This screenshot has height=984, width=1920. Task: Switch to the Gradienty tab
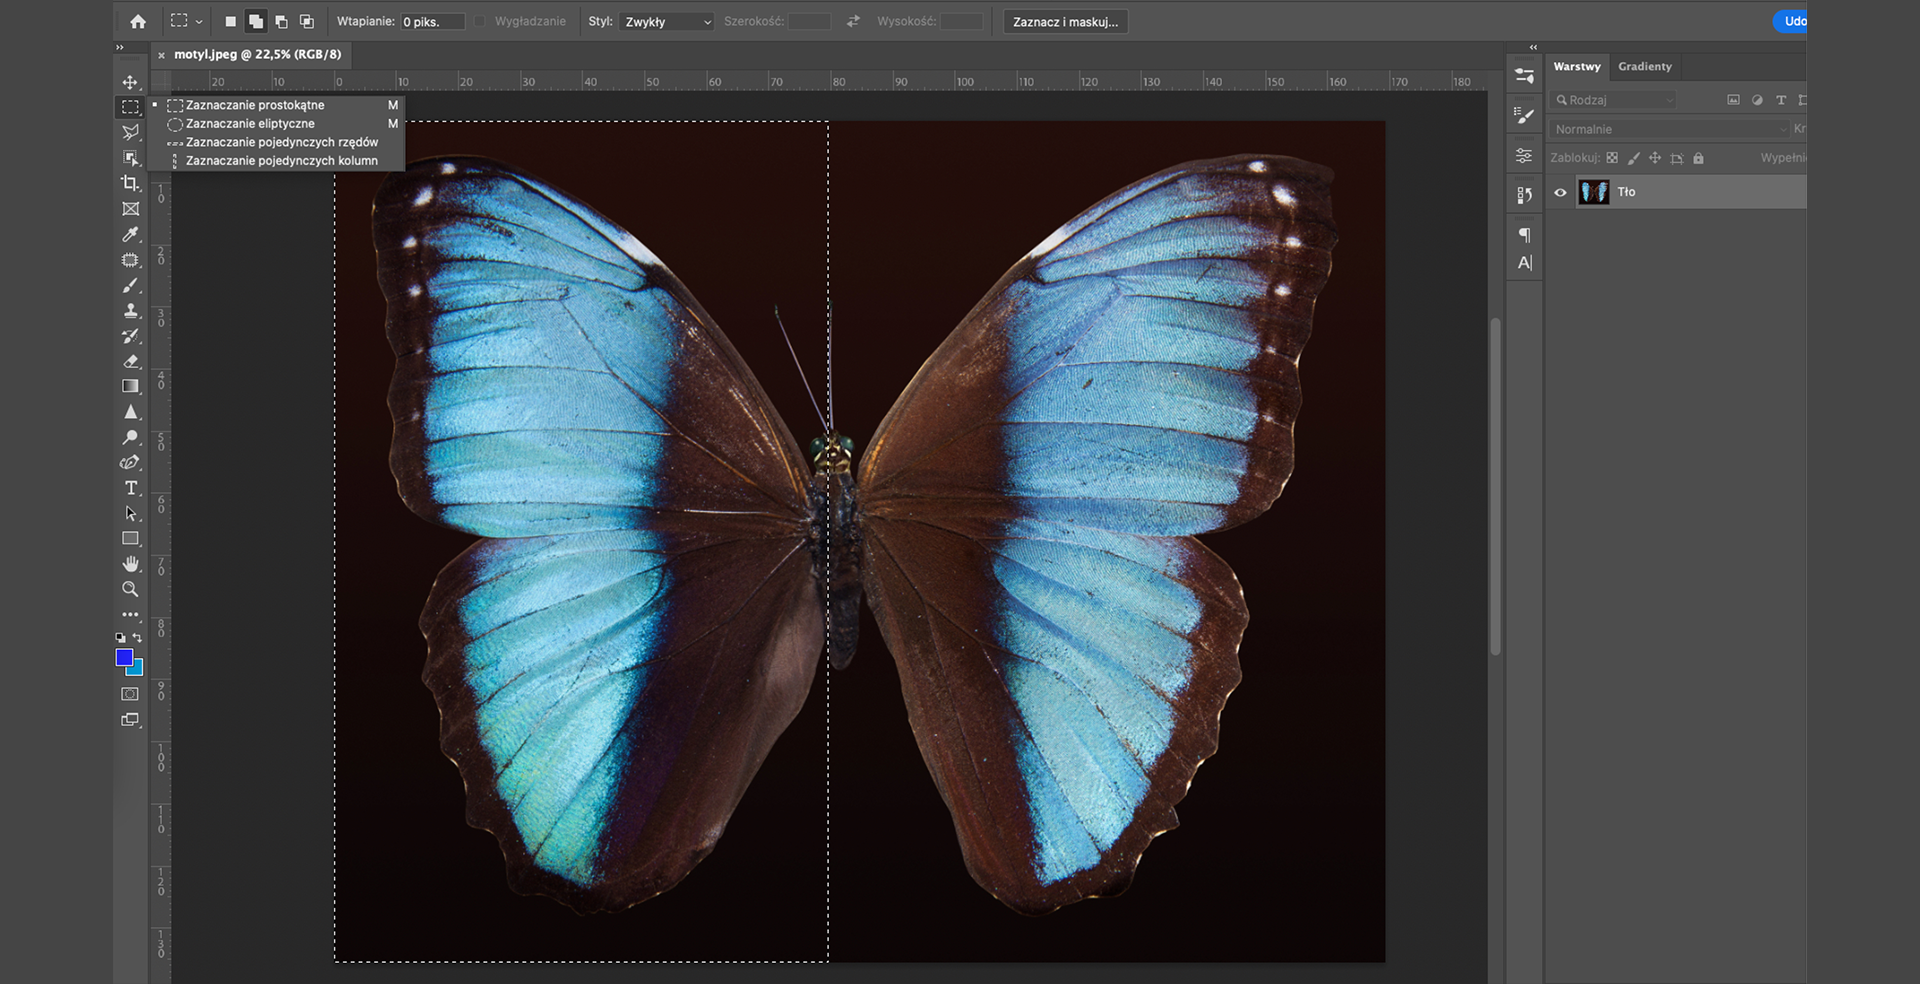1645,66
